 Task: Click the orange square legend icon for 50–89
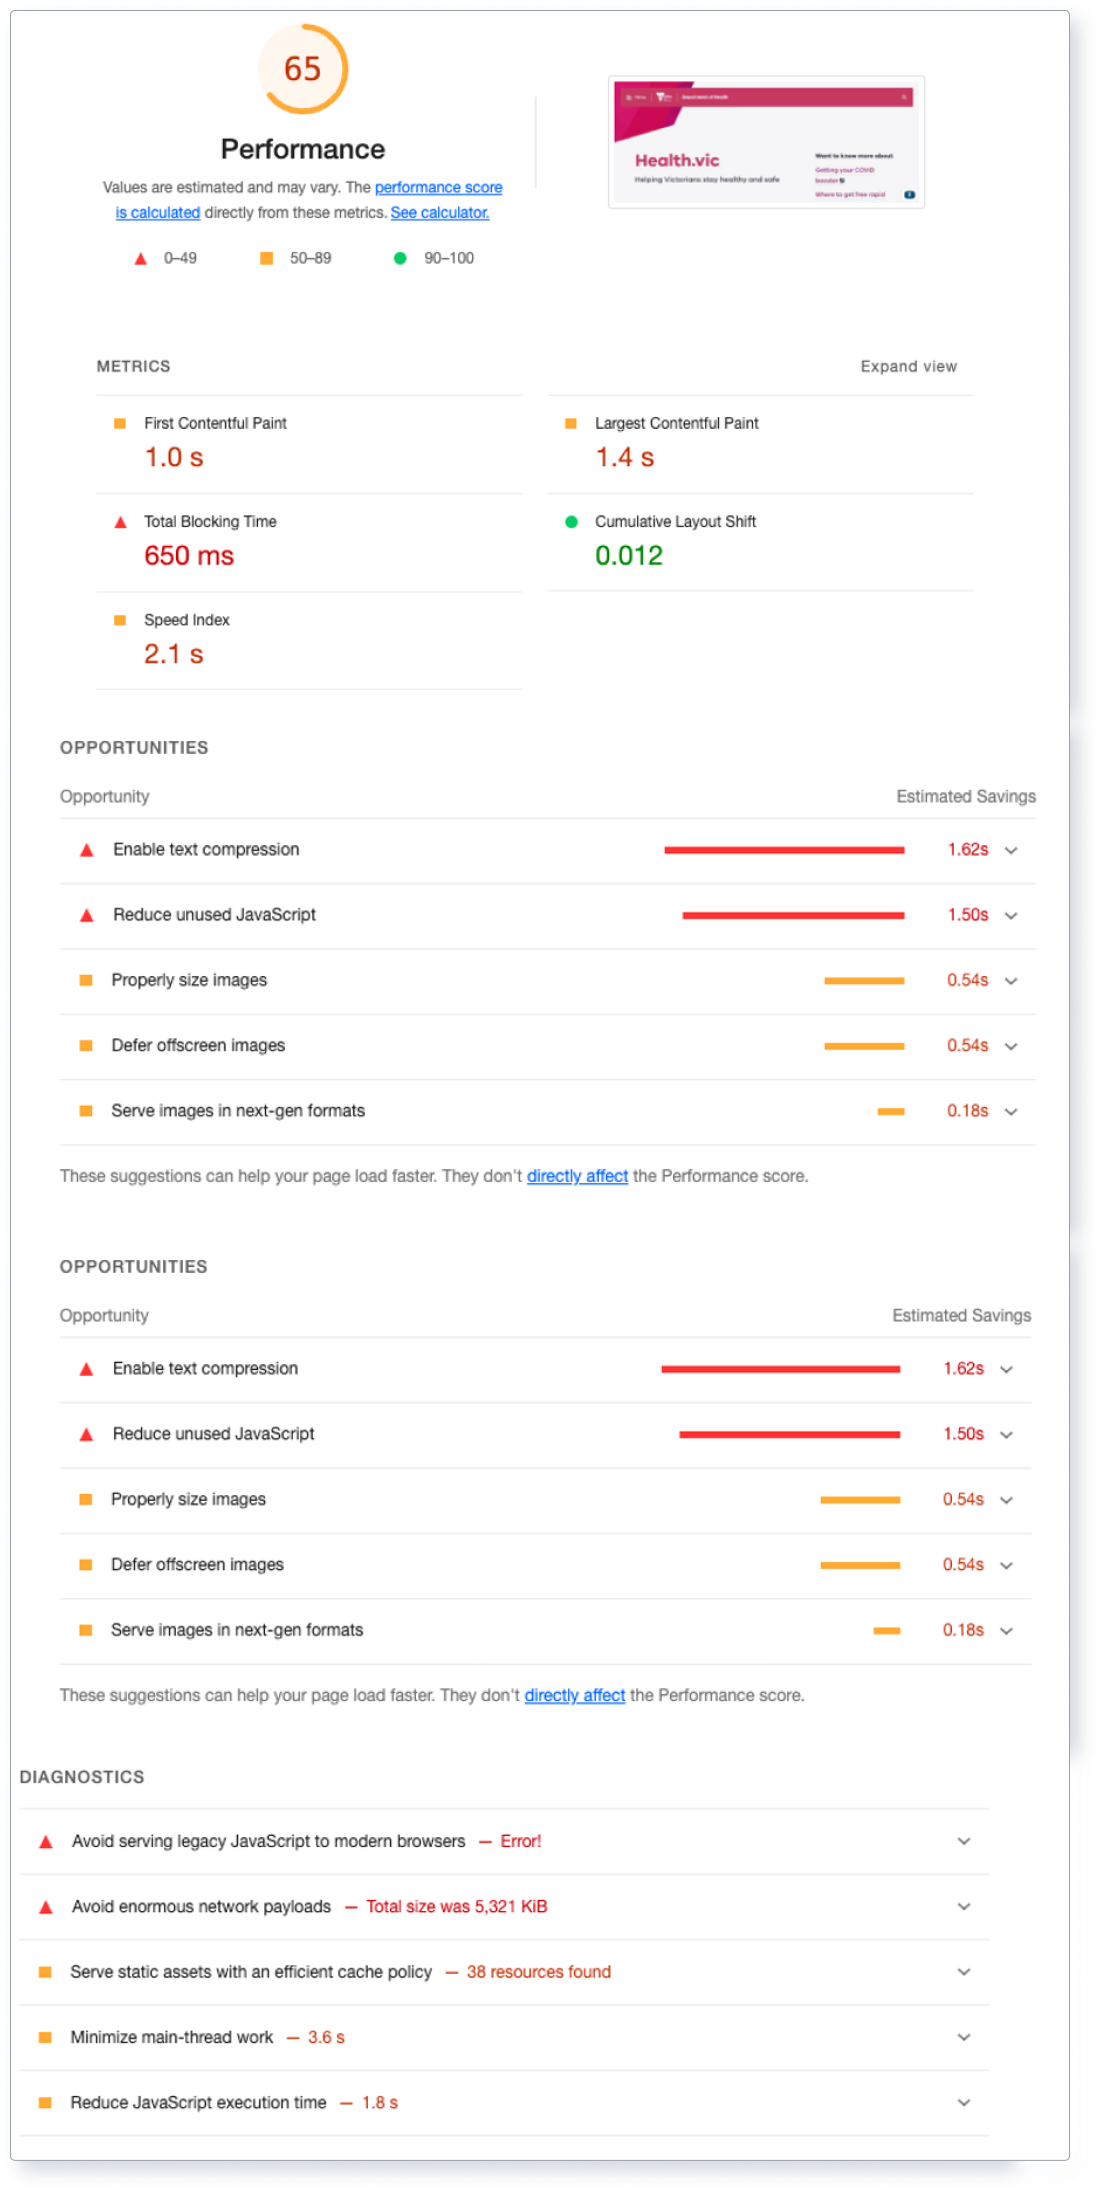pos(265,258)
